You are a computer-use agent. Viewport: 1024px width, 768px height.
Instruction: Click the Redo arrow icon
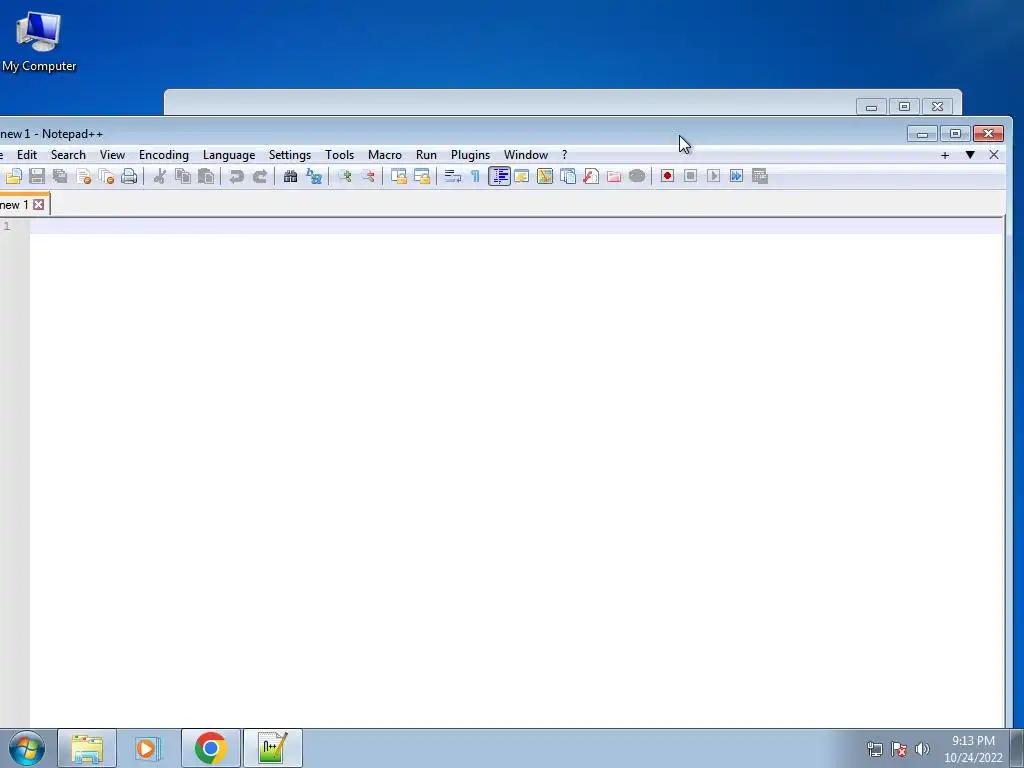coord(260,176)
